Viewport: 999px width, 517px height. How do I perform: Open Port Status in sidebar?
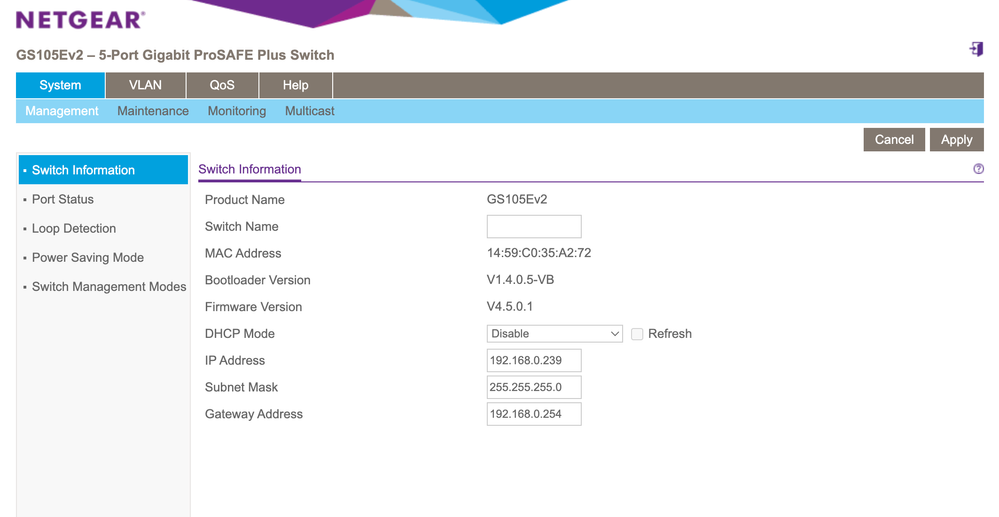[x=62, y=200]
